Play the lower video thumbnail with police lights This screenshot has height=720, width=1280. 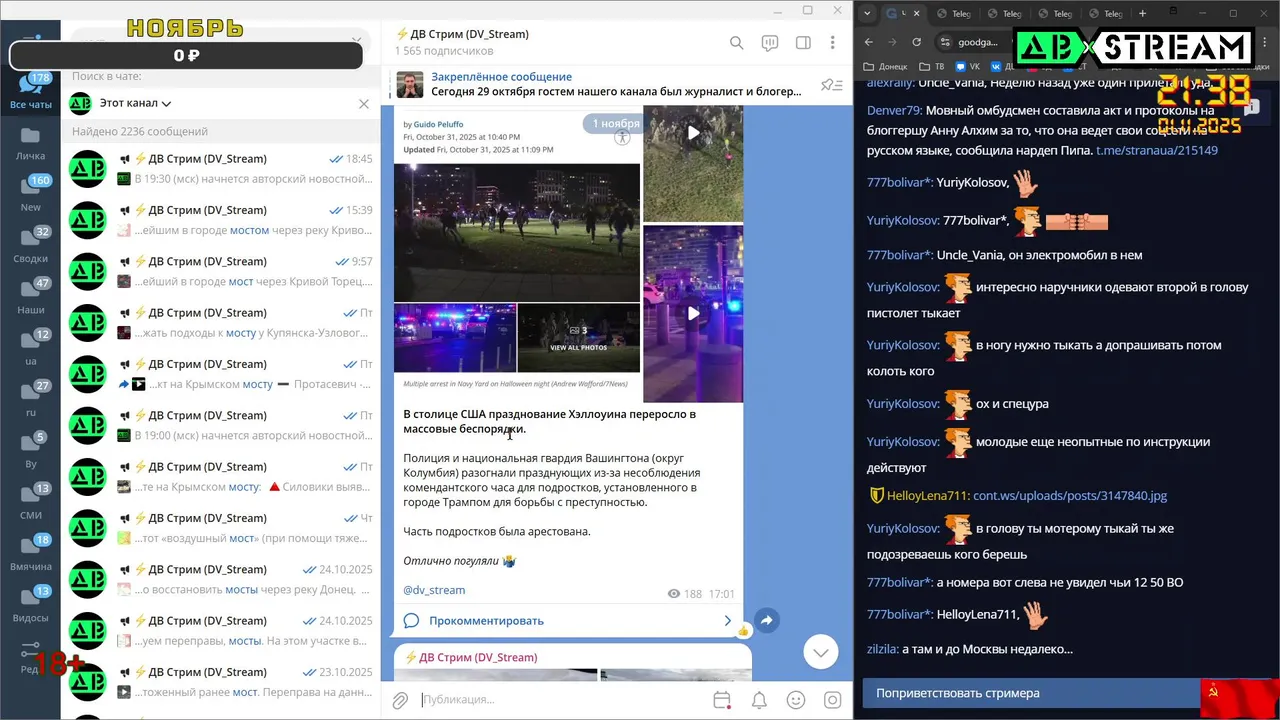tap(693, 313)
